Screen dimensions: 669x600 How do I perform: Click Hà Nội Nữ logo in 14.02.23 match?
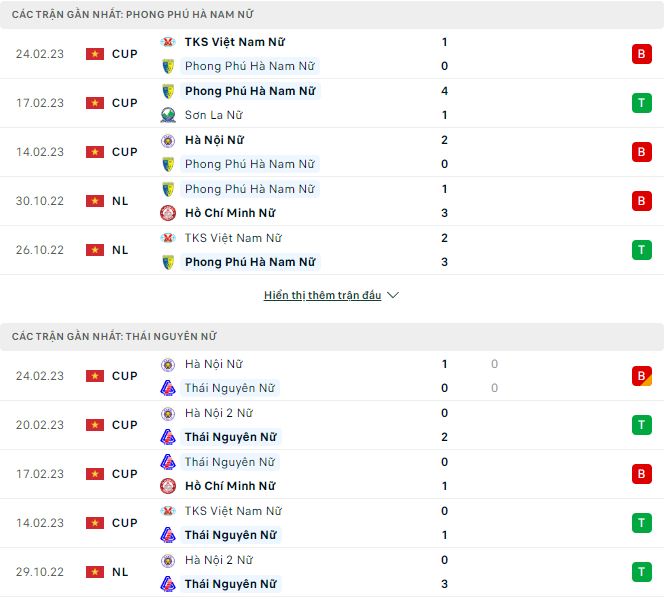[168, 141]
